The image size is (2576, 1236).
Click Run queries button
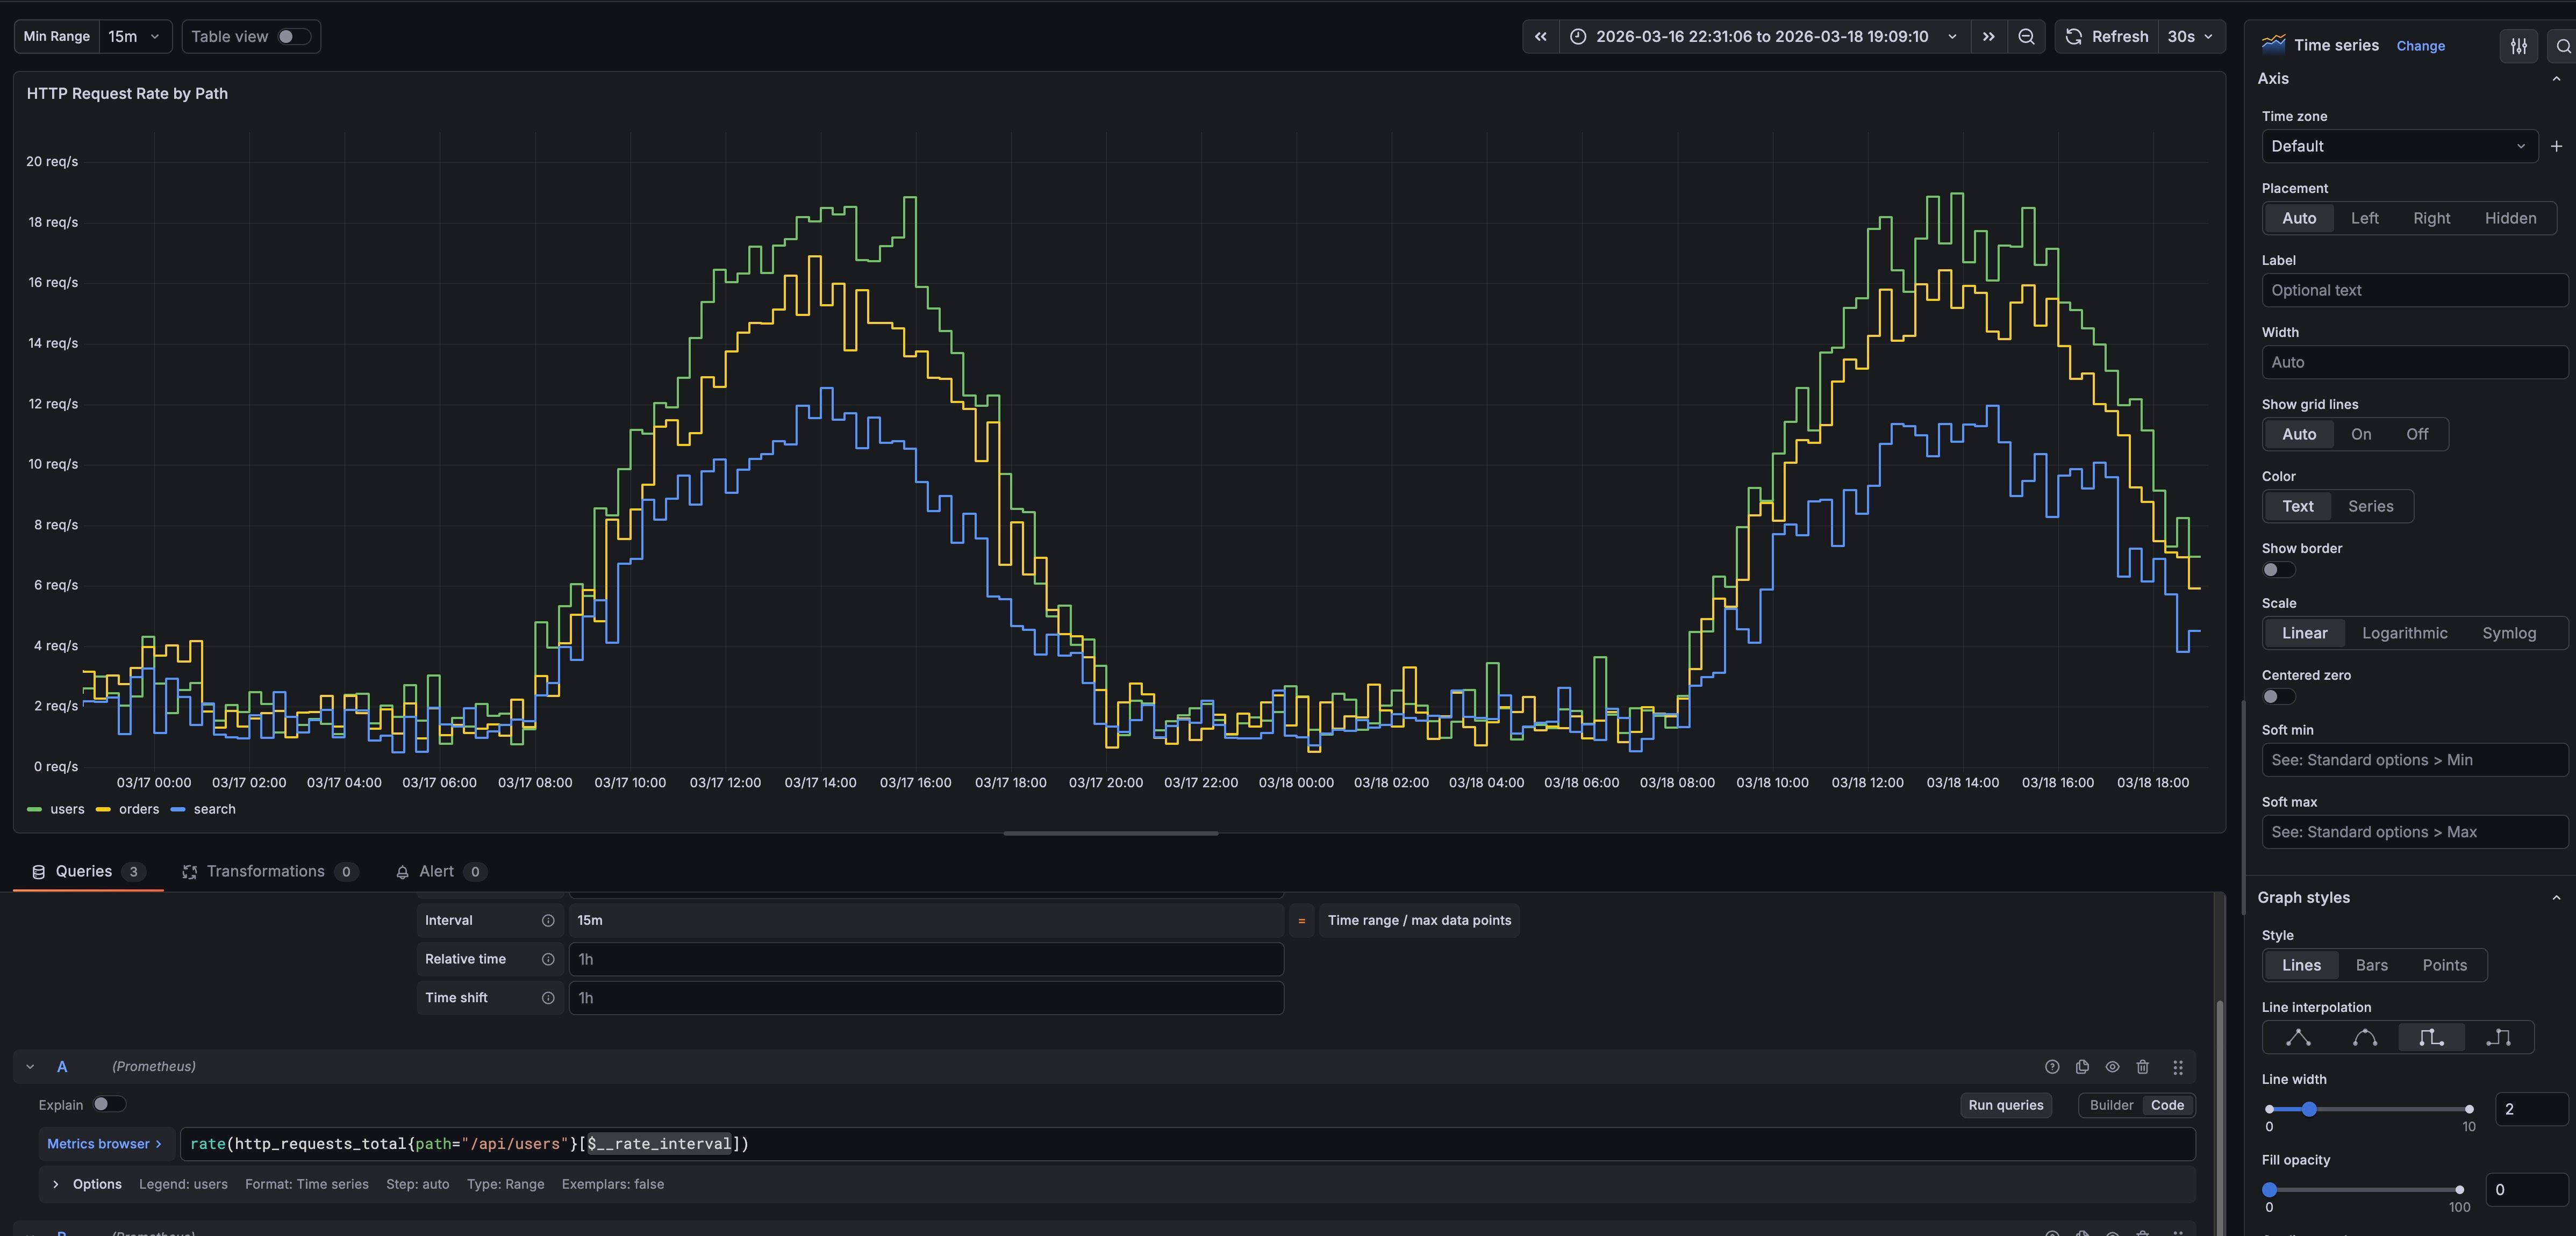tap(2005, 1105)
